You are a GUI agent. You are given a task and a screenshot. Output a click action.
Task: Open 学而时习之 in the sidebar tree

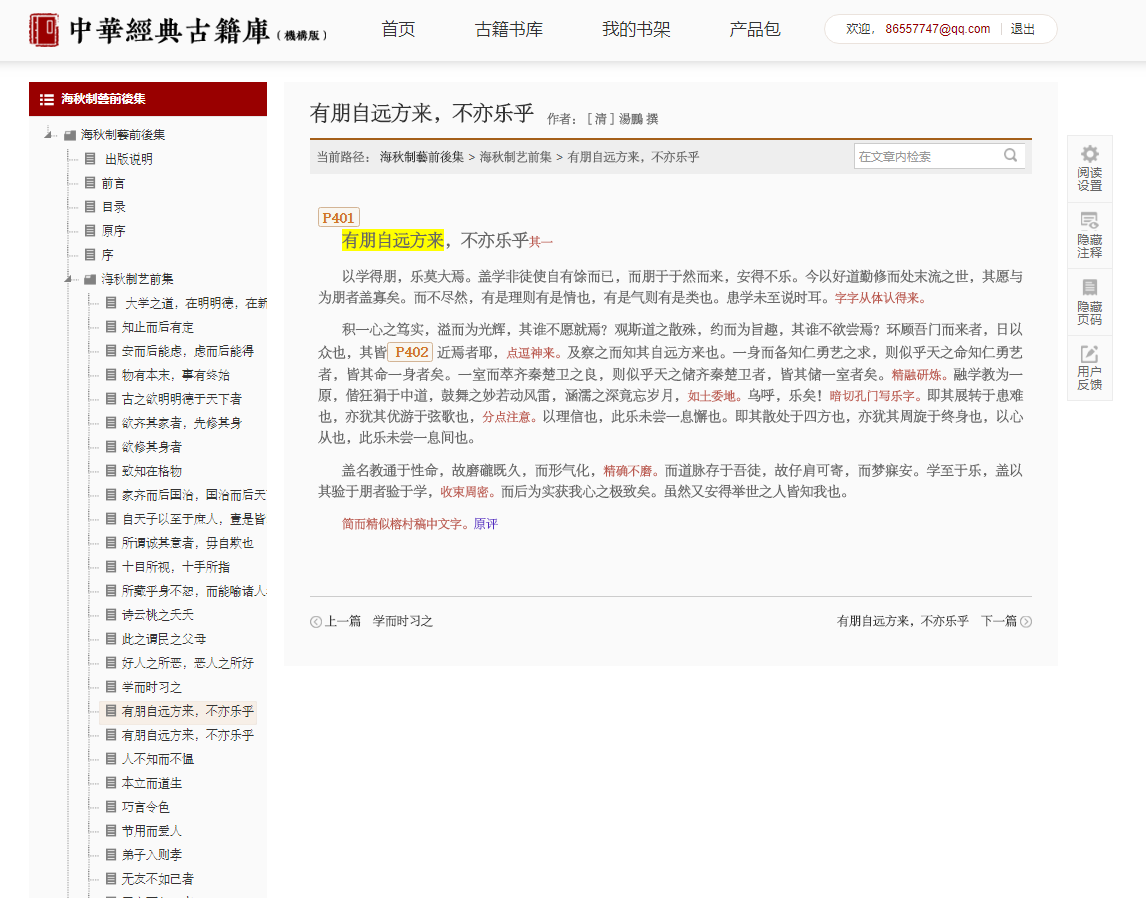(x=151, y=687)
